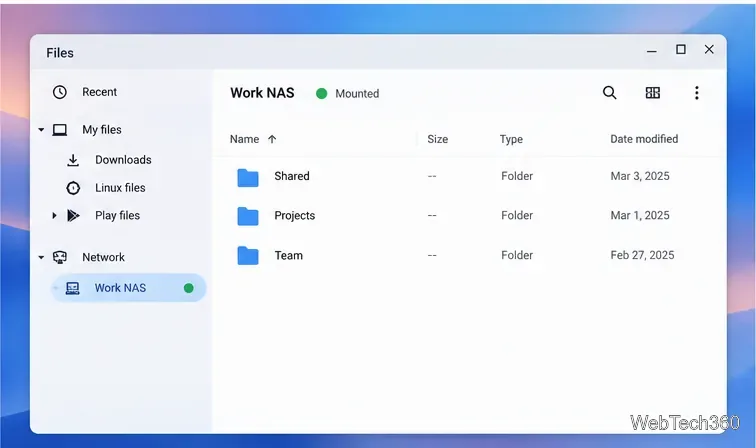Open Downloads in the sidebar

pyautogui.click(x=123, y=160)
